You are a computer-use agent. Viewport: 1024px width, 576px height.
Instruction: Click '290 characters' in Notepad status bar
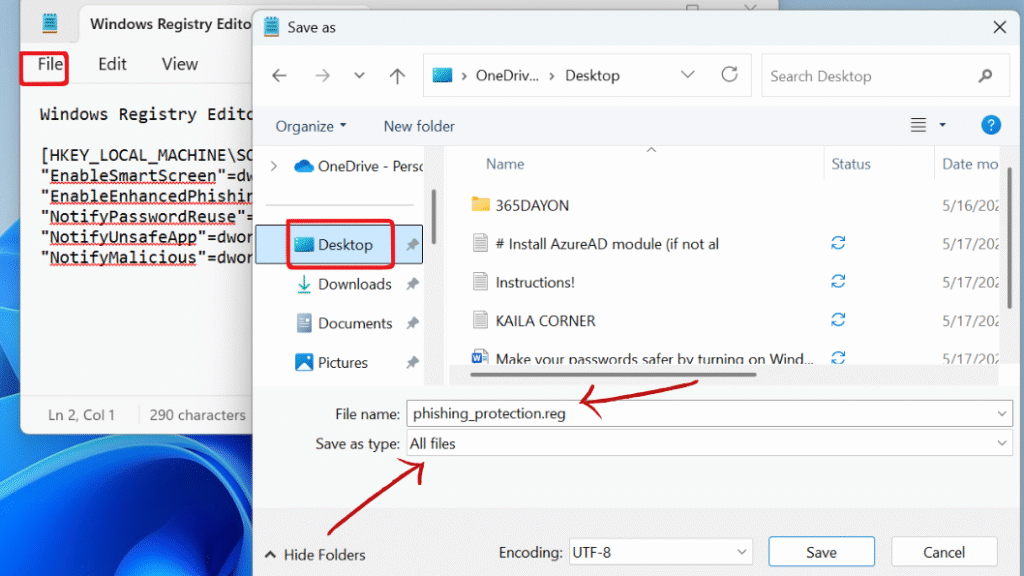197,415
